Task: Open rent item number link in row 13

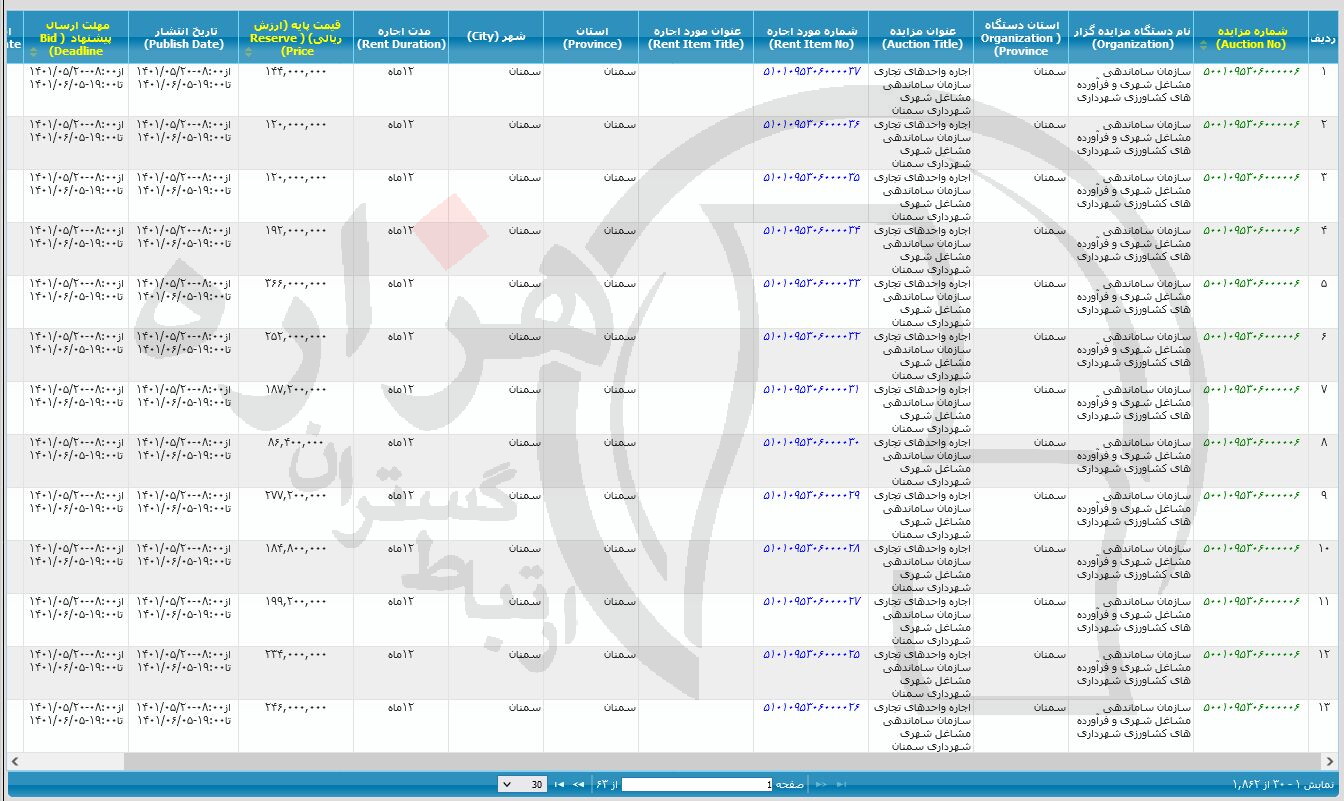Action: [x=811, y=707]
